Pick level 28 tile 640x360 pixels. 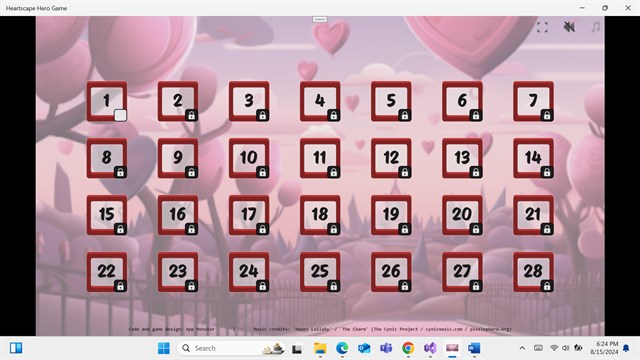533,272
